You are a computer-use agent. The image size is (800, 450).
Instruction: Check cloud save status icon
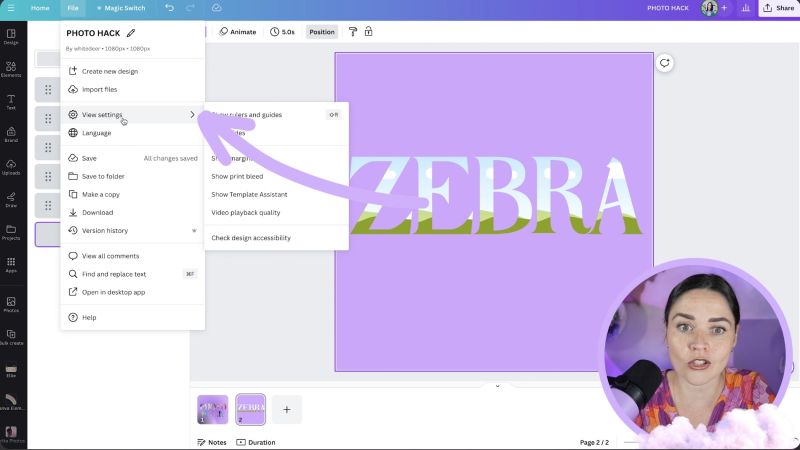coord(216,8)
